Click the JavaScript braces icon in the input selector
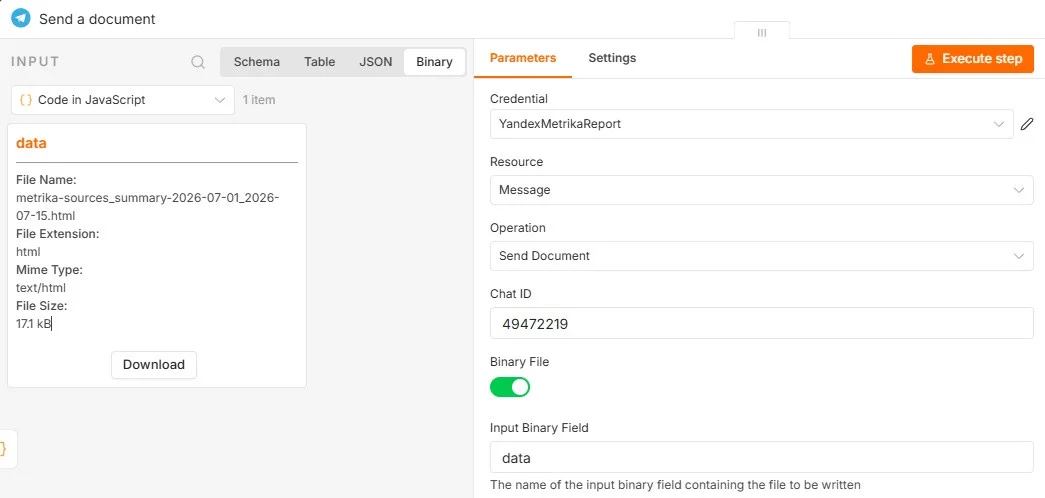 tap(26, 100)
